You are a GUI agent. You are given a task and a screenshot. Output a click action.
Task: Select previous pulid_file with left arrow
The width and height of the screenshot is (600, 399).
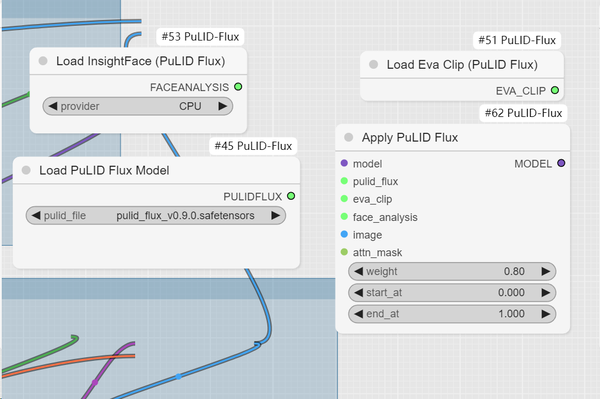(36, 215)
